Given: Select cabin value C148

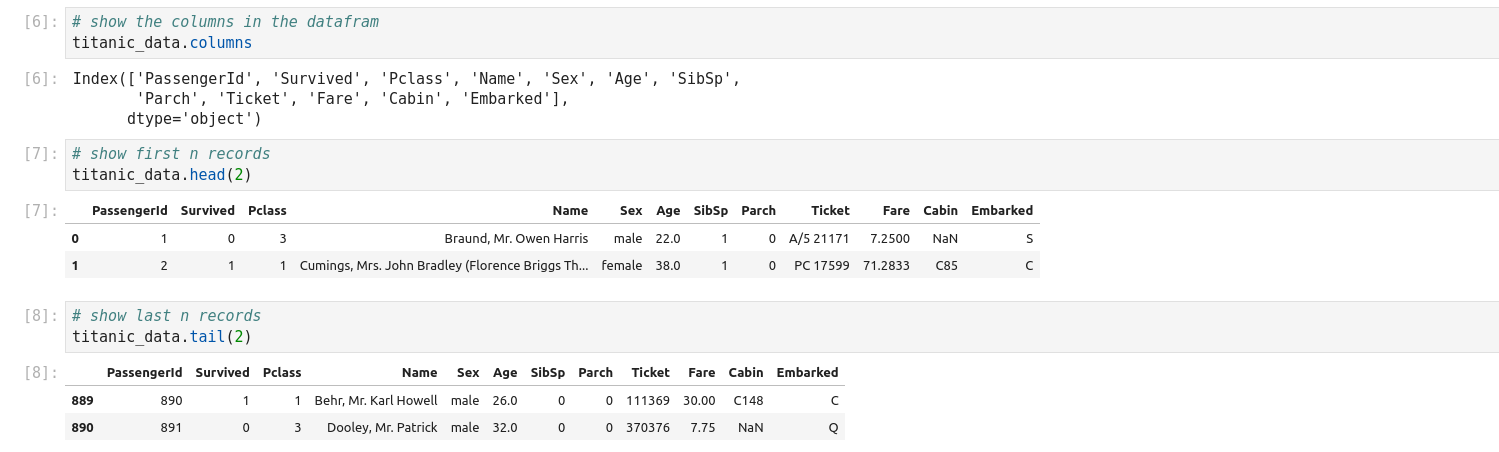Looking at the screenshot, I should (748, 401).
